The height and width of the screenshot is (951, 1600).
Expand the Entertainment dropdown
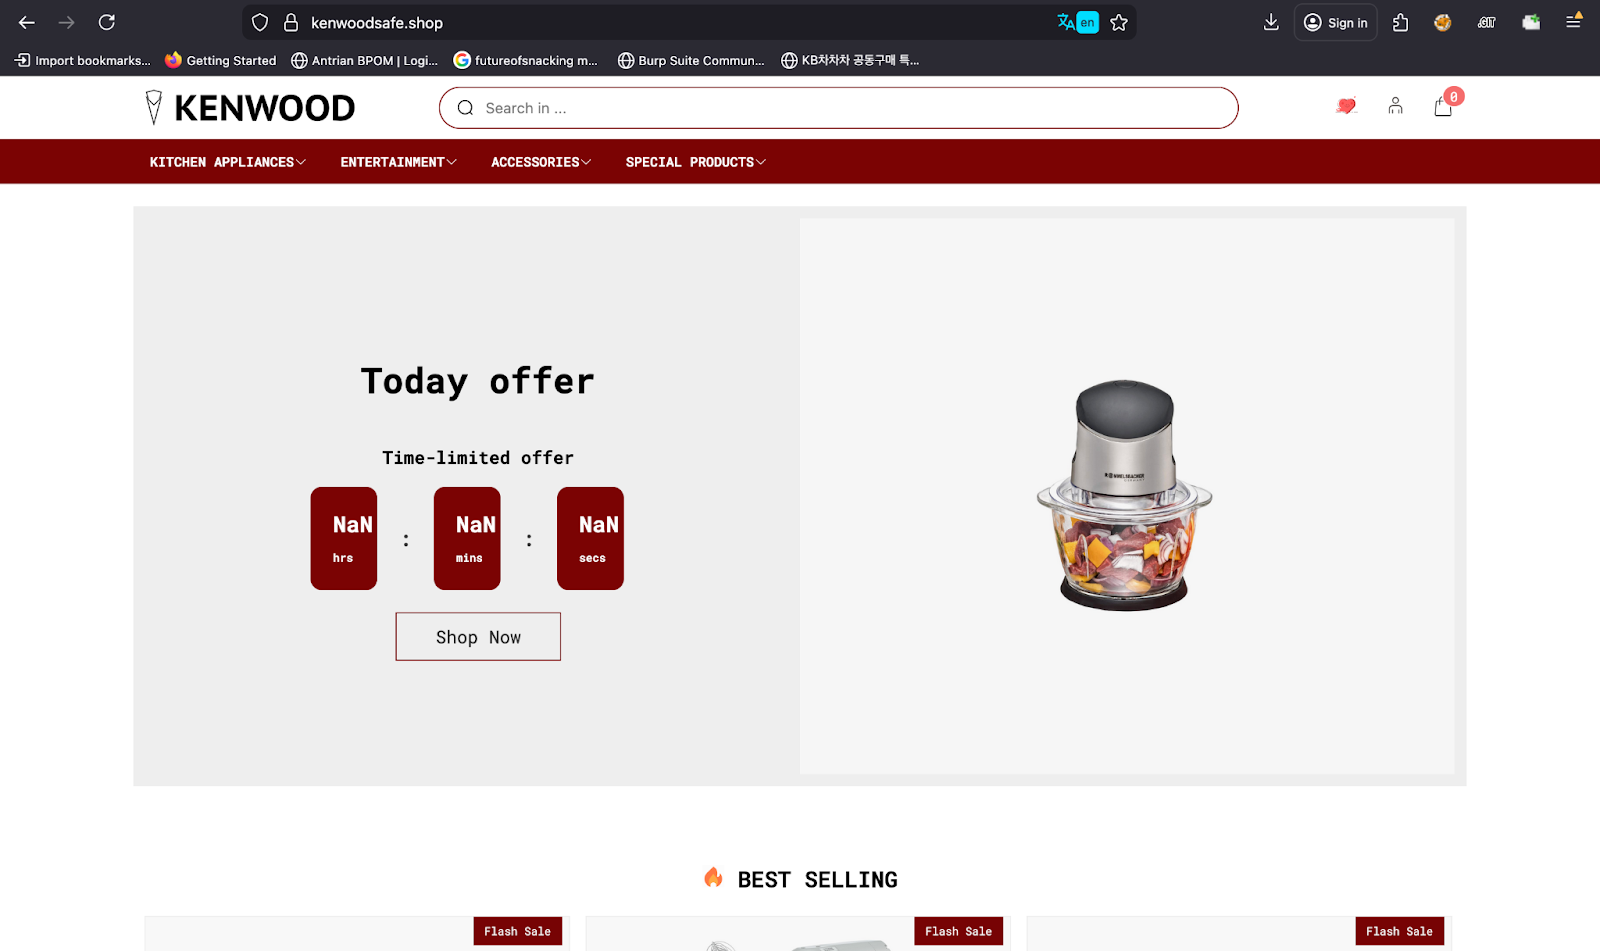coord(398,162)
